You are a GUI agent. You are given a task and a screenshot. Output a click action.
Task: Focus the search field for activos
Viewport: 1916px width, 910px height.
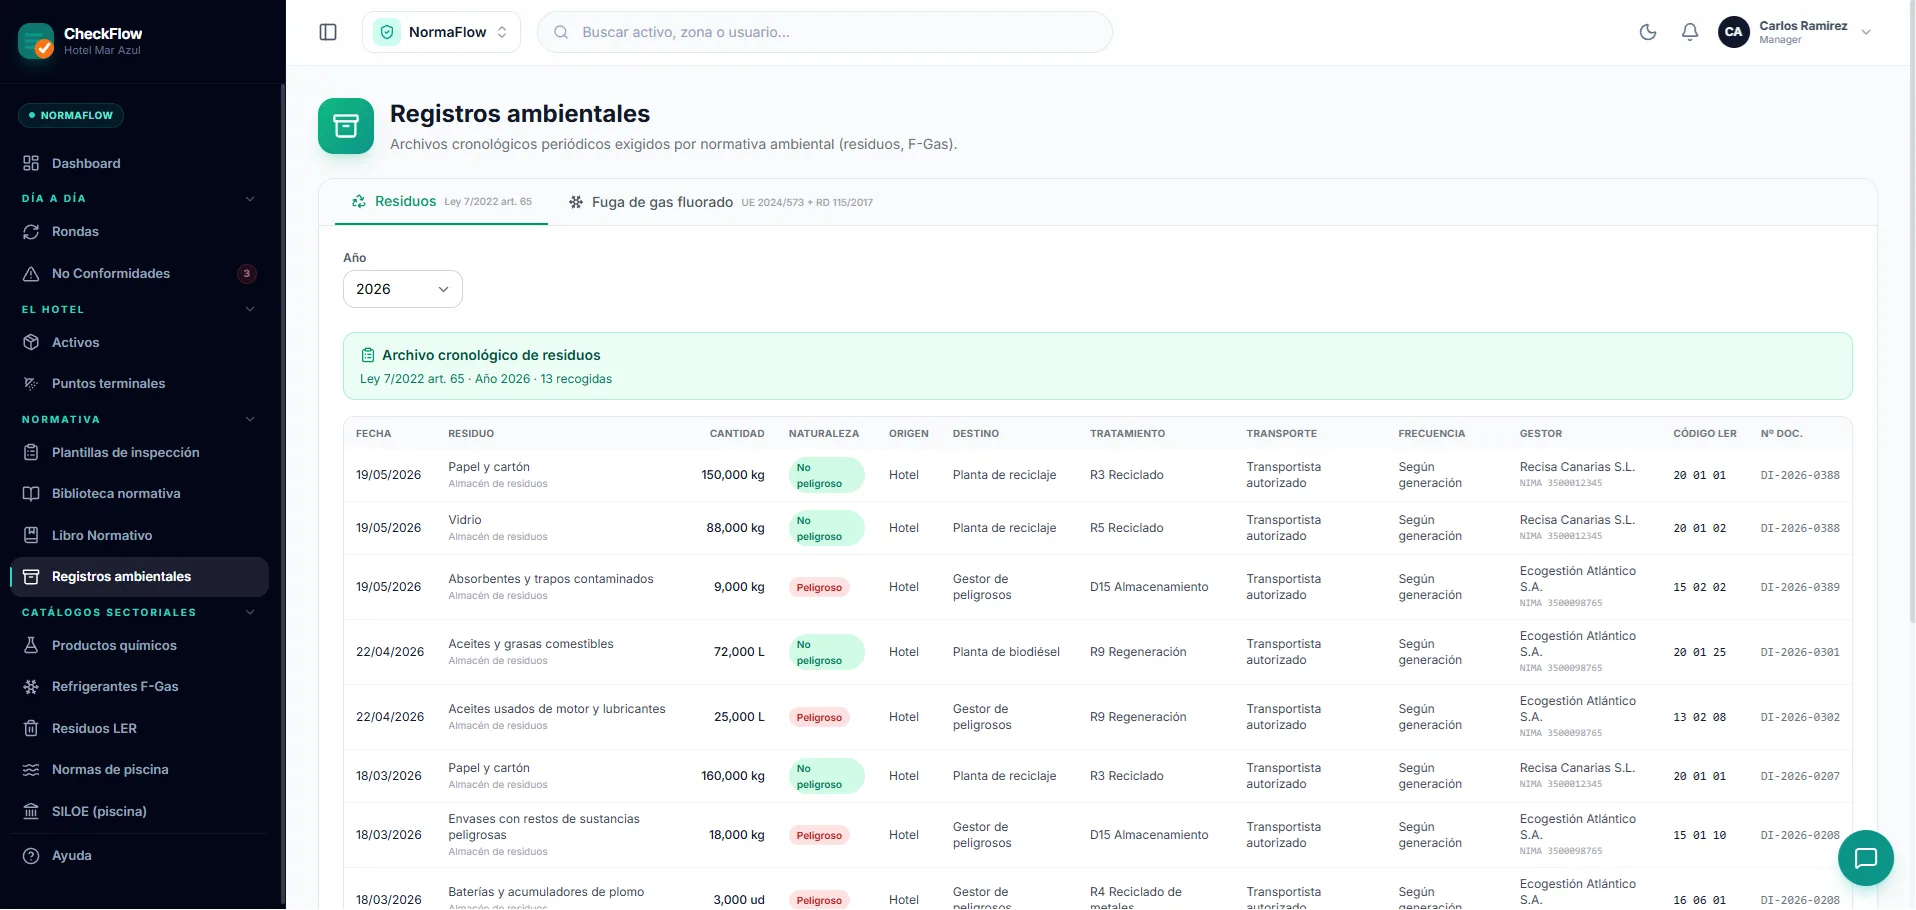[x=825, y=32]
